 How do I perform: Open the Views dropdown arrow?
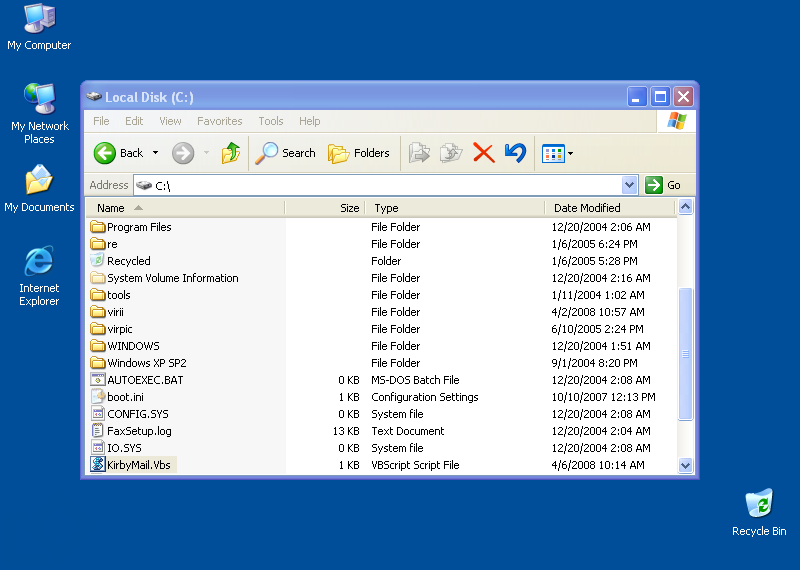pos(570,153)
